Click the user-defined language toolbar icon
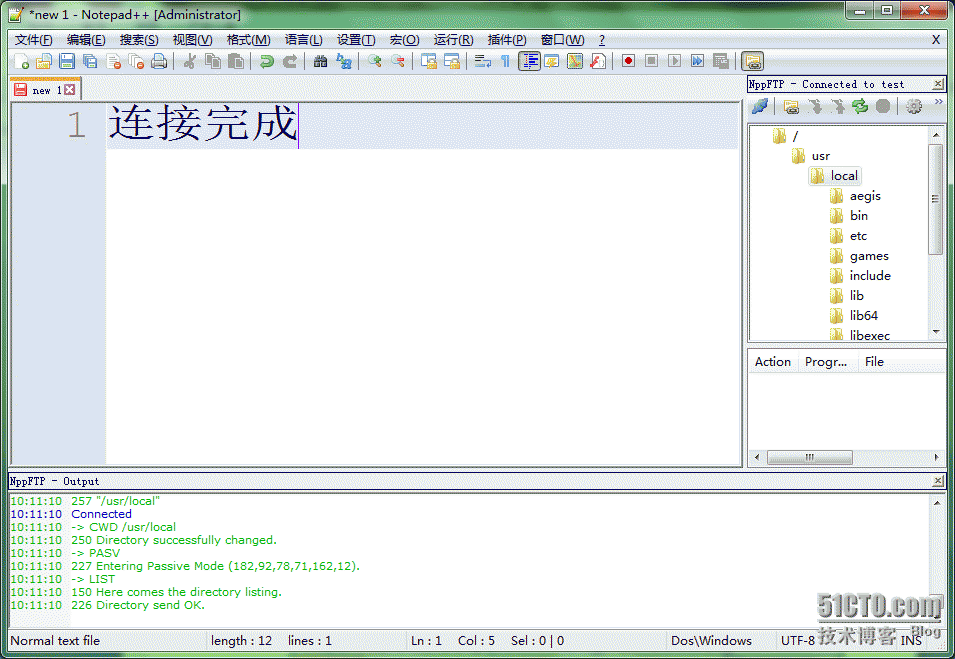The image size is (955, 659). [x=552, y=61]
